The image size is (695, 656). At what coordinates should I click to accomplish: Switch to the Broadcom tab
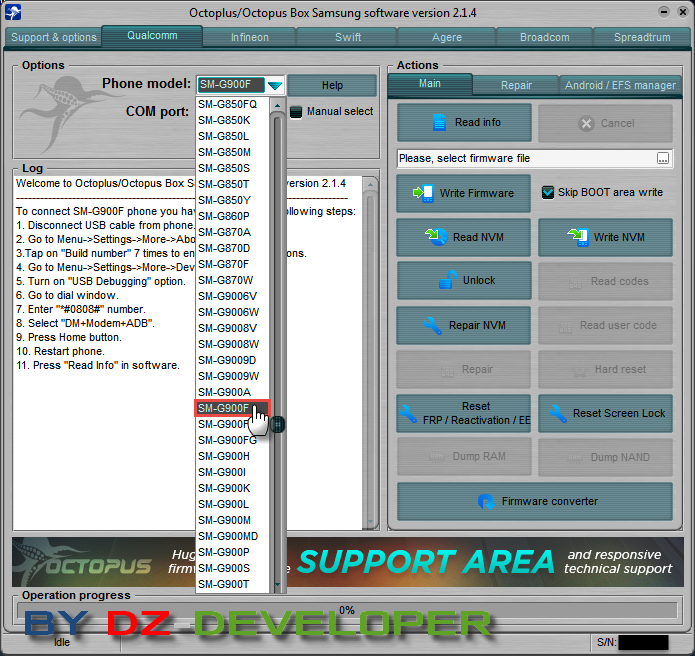coord(545,37)
